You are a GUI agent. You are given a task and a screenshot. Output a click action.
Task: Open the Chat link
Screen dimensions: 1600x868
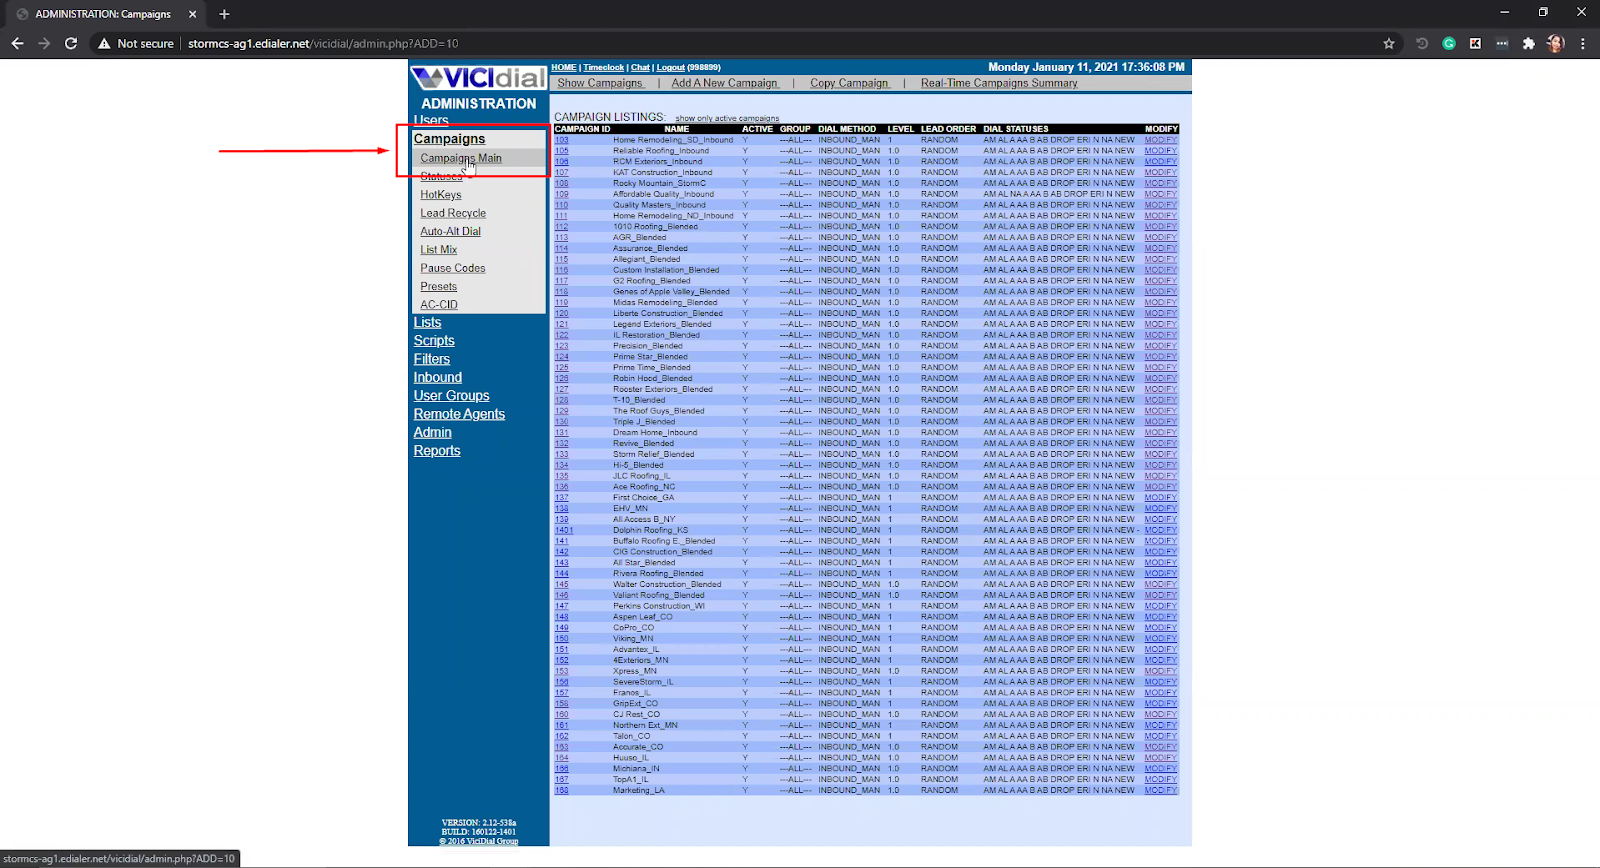click(x=640, y=67)
